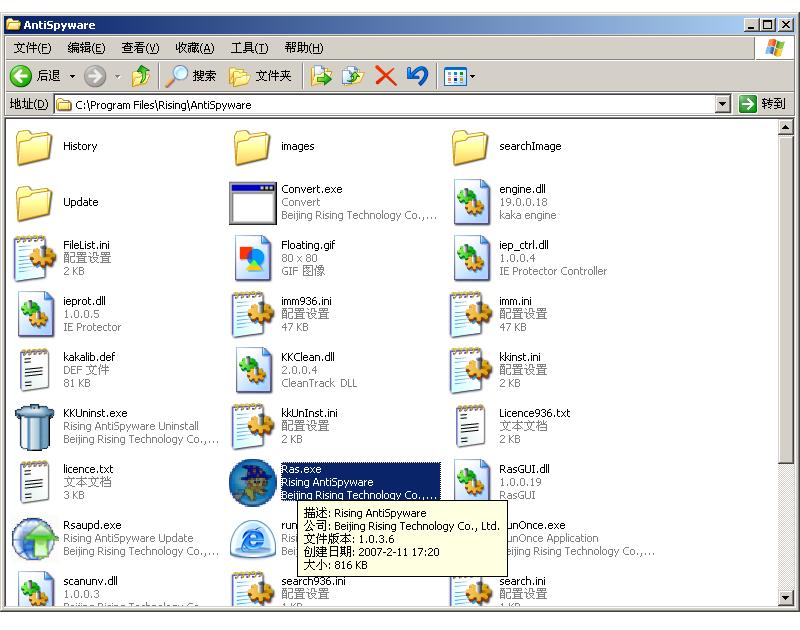Screen dimensions: 800x630
Task: Select the KKClean.dll icon
Action: [253, 370]
